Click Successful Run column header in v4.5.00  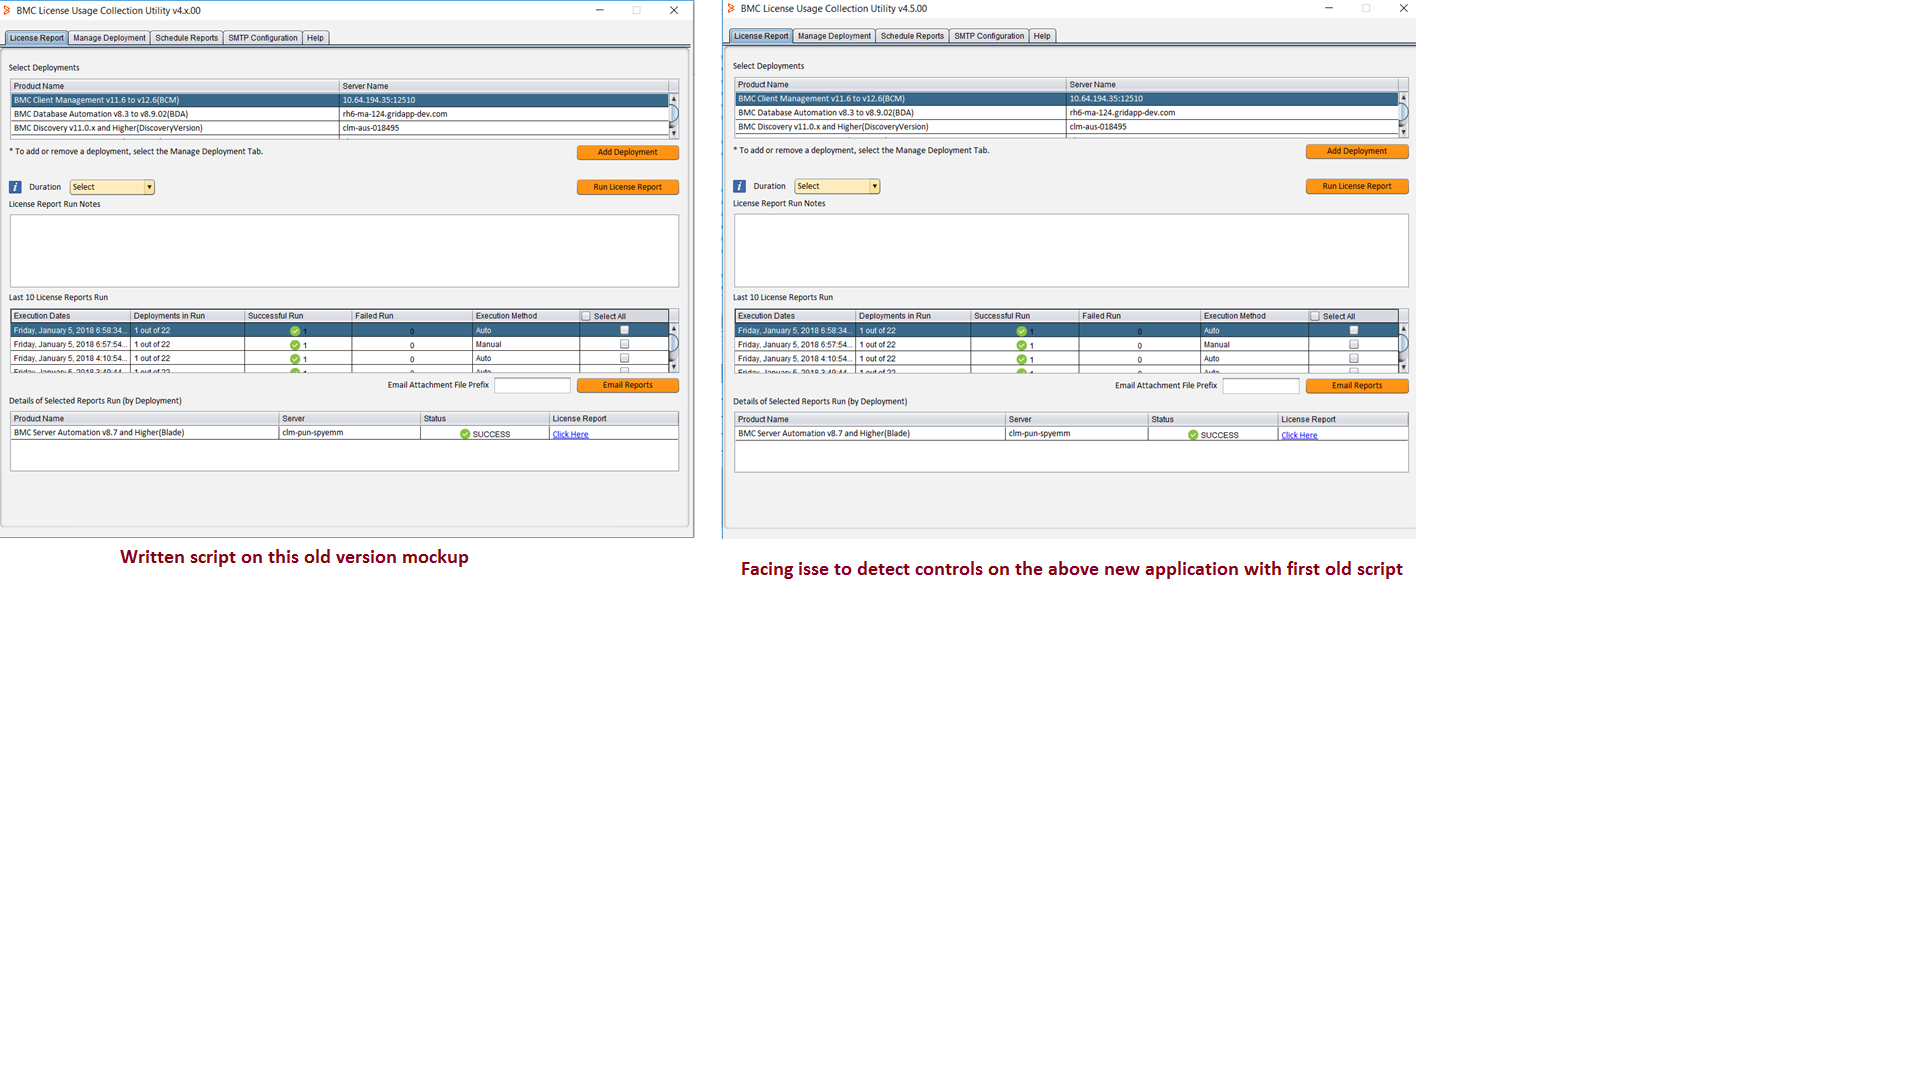point(1025,316)
